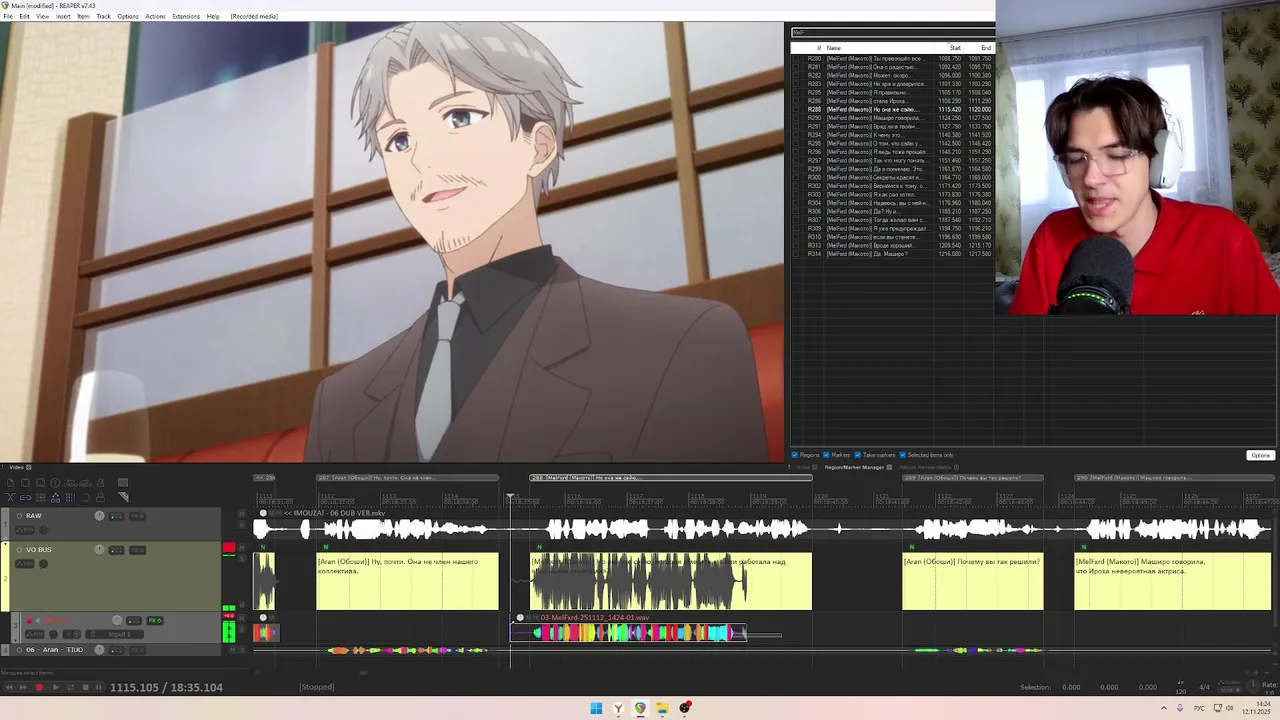
Task: Toggle auto-crossfade toolbar icon
Action: pyautogui.click(x=10, y=497)
